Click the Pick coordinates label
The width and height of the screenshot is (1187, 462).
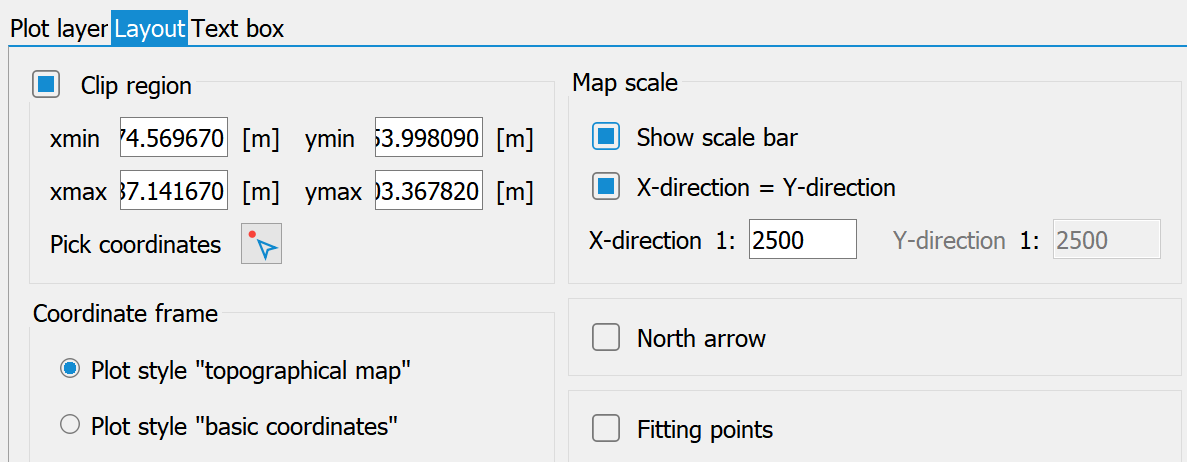135,244
